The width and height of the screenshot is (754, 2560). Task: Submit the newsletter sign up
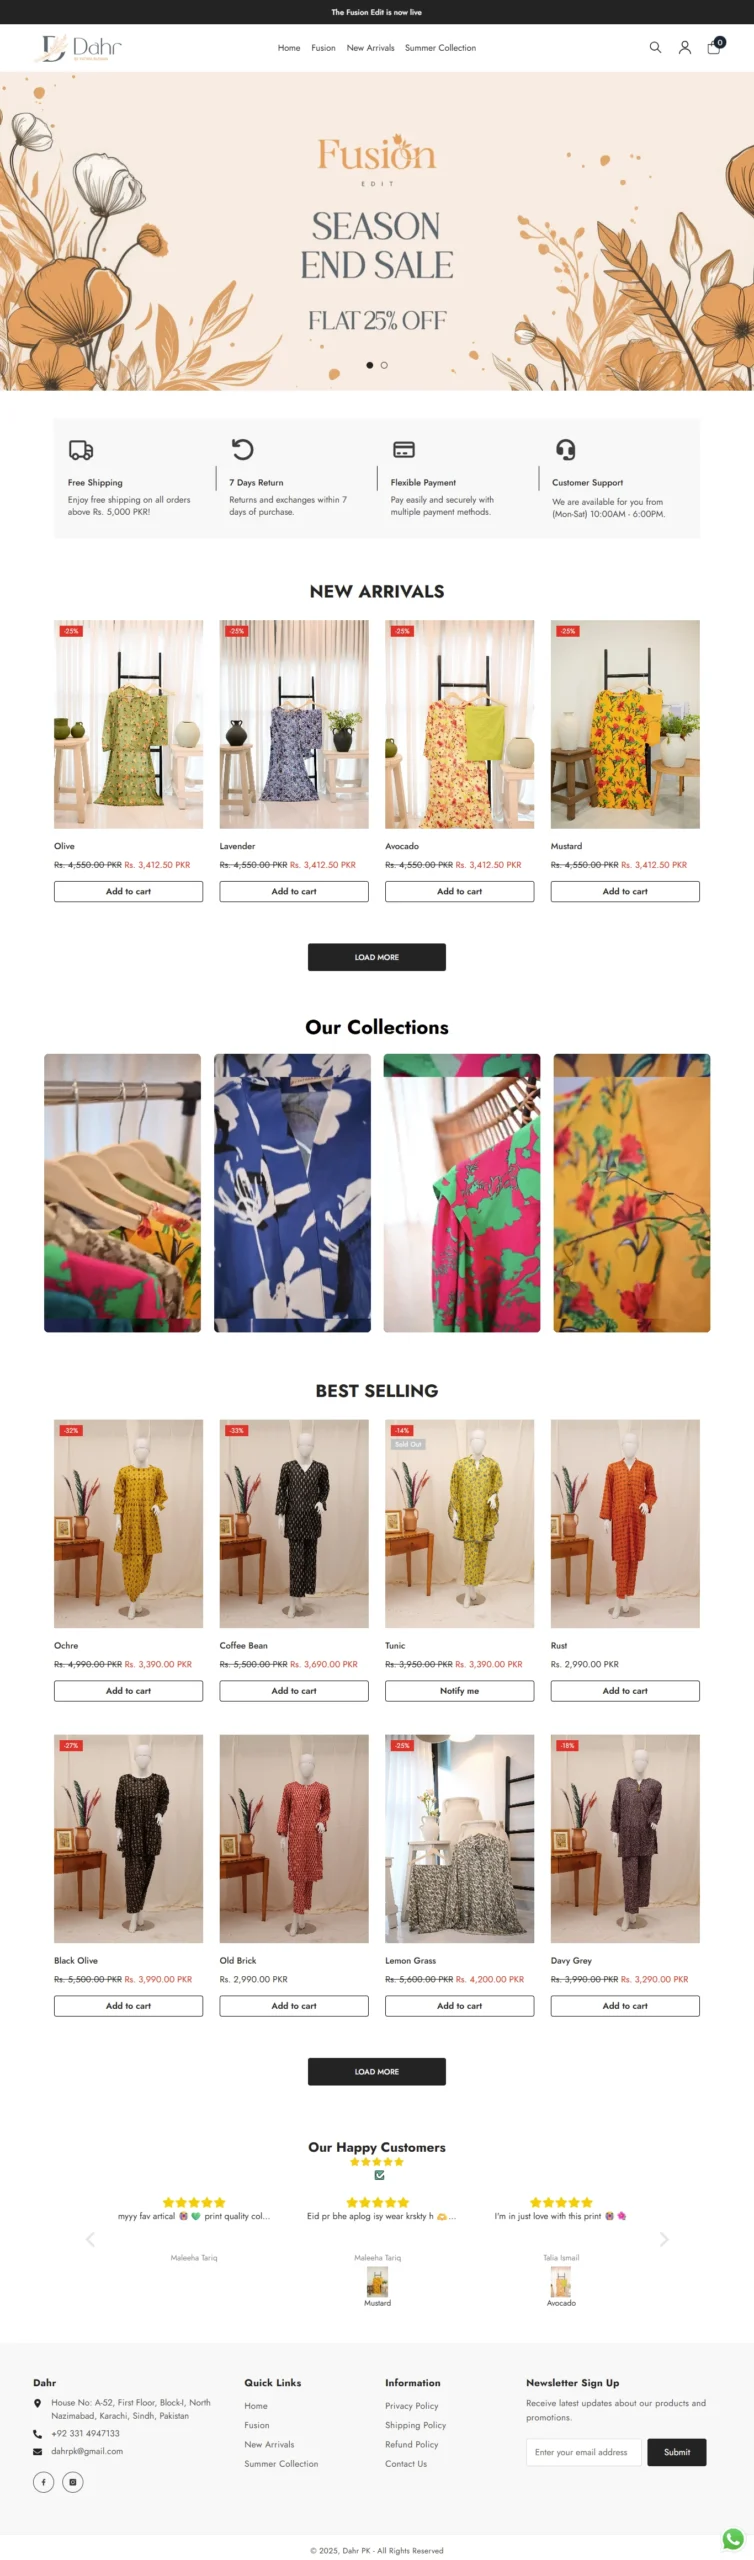point(677,2451)
